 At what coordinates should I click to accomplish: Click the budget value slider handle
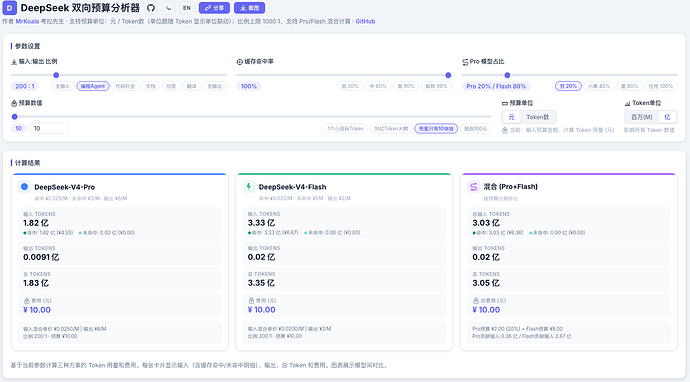tap(15, 117)
